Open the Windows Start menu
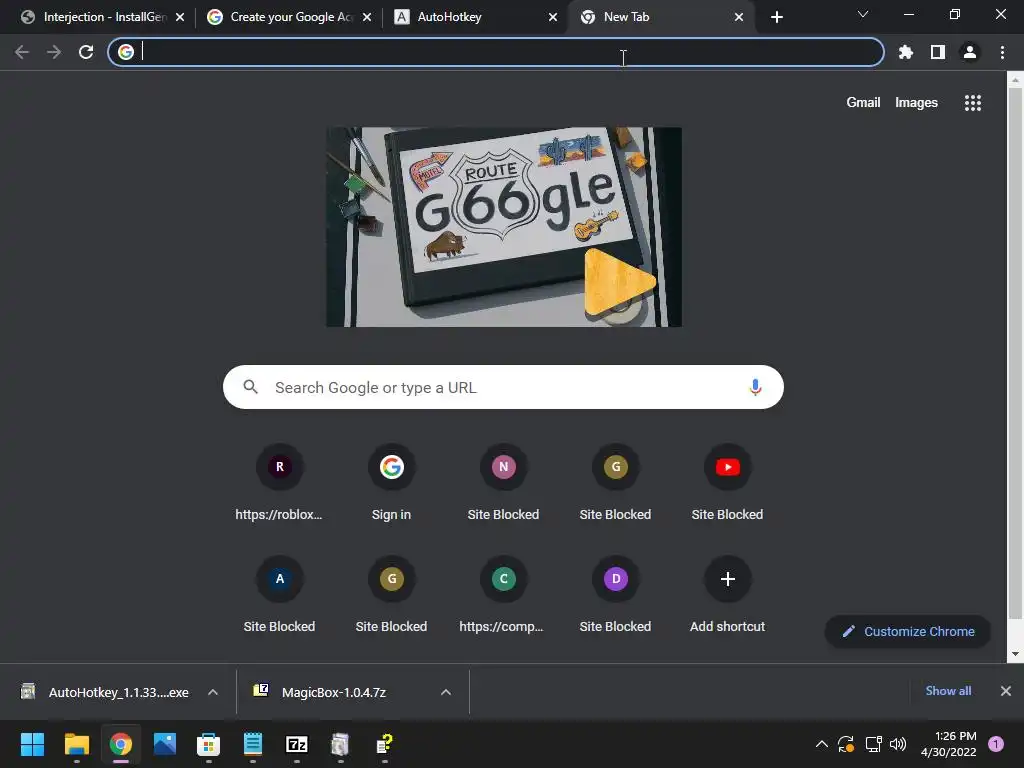 [x=32, y=744]
